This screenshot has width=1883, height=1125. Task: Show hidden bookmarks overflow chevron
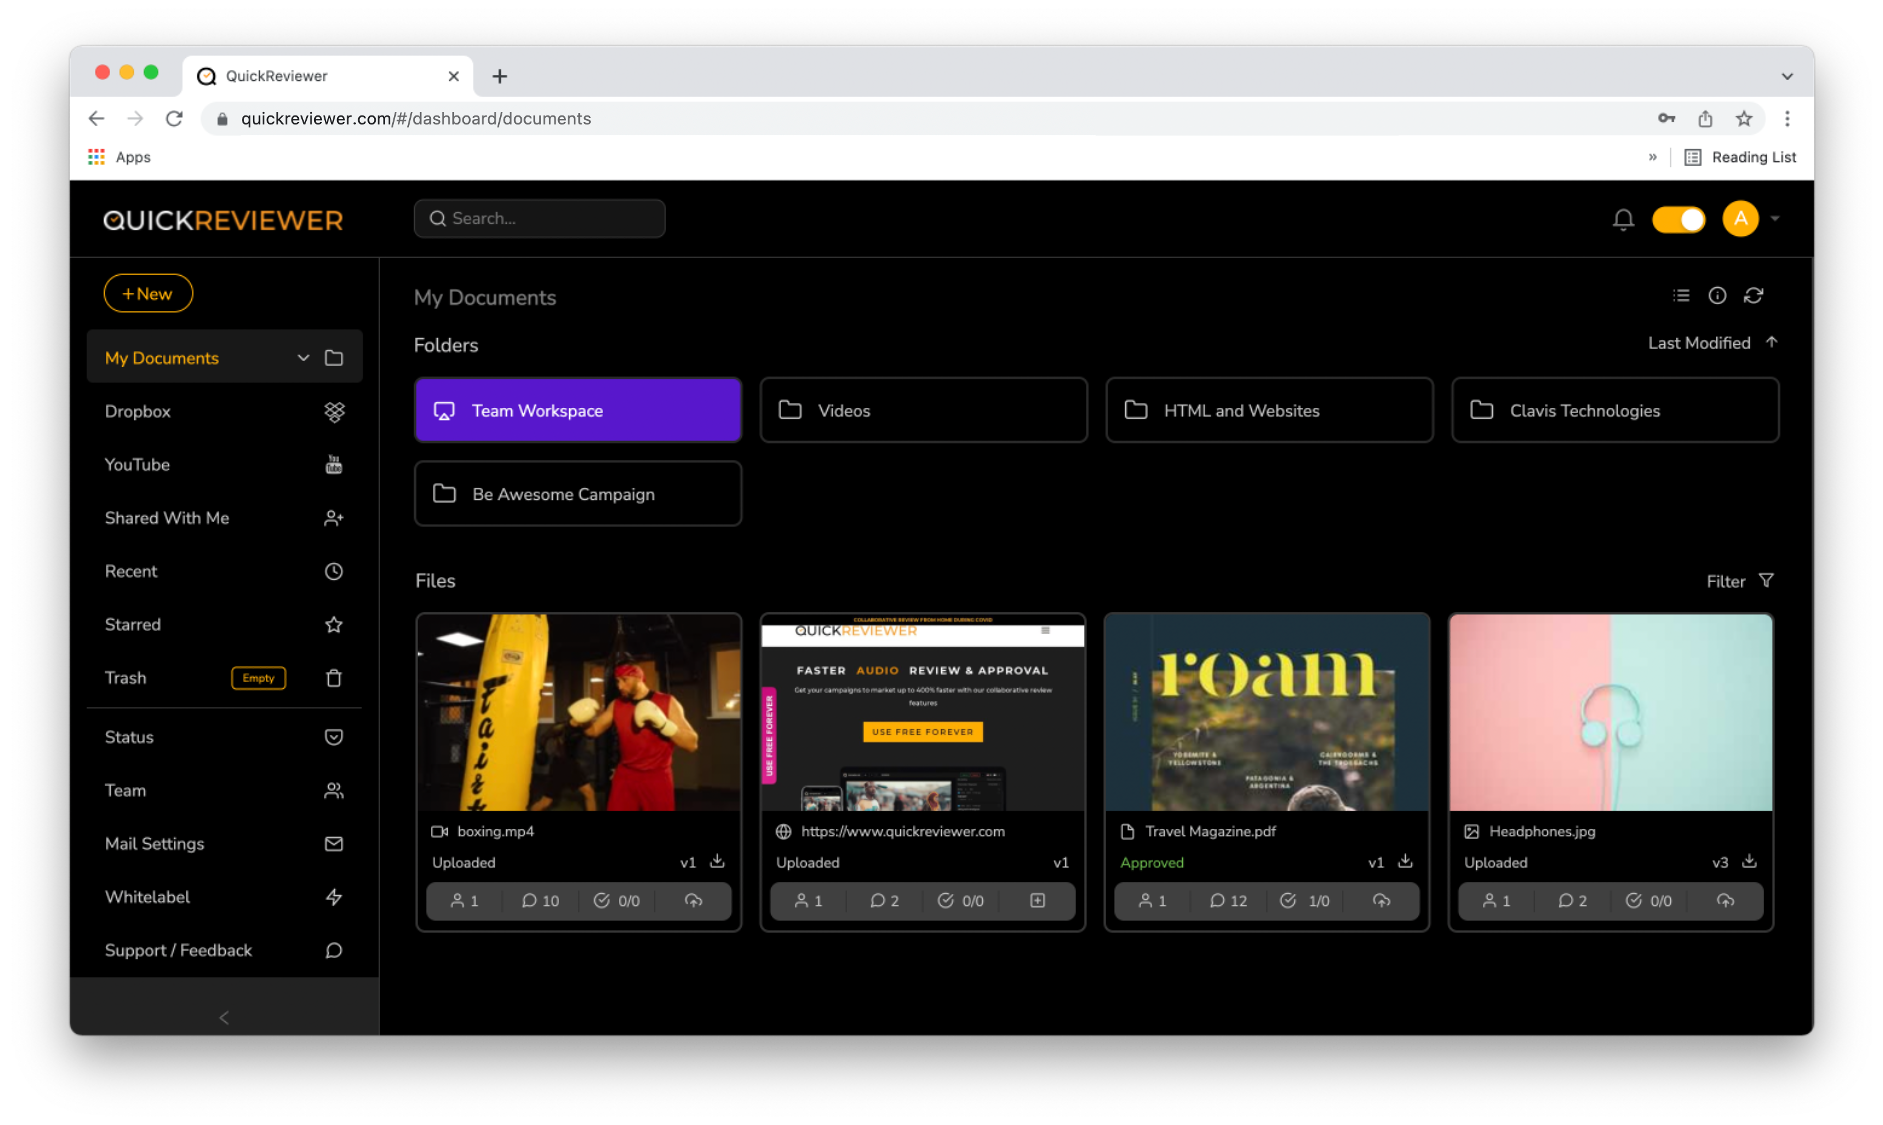1652,157
